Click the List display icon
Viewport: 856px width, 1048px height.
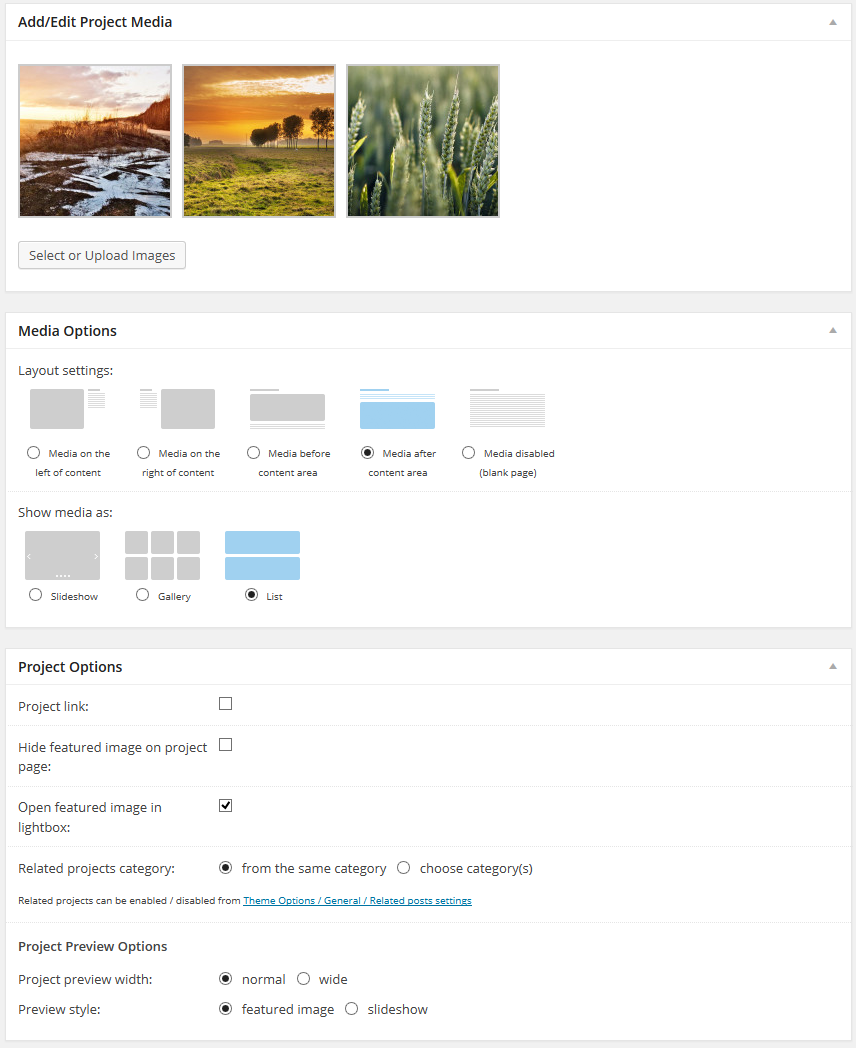(262, 555)
